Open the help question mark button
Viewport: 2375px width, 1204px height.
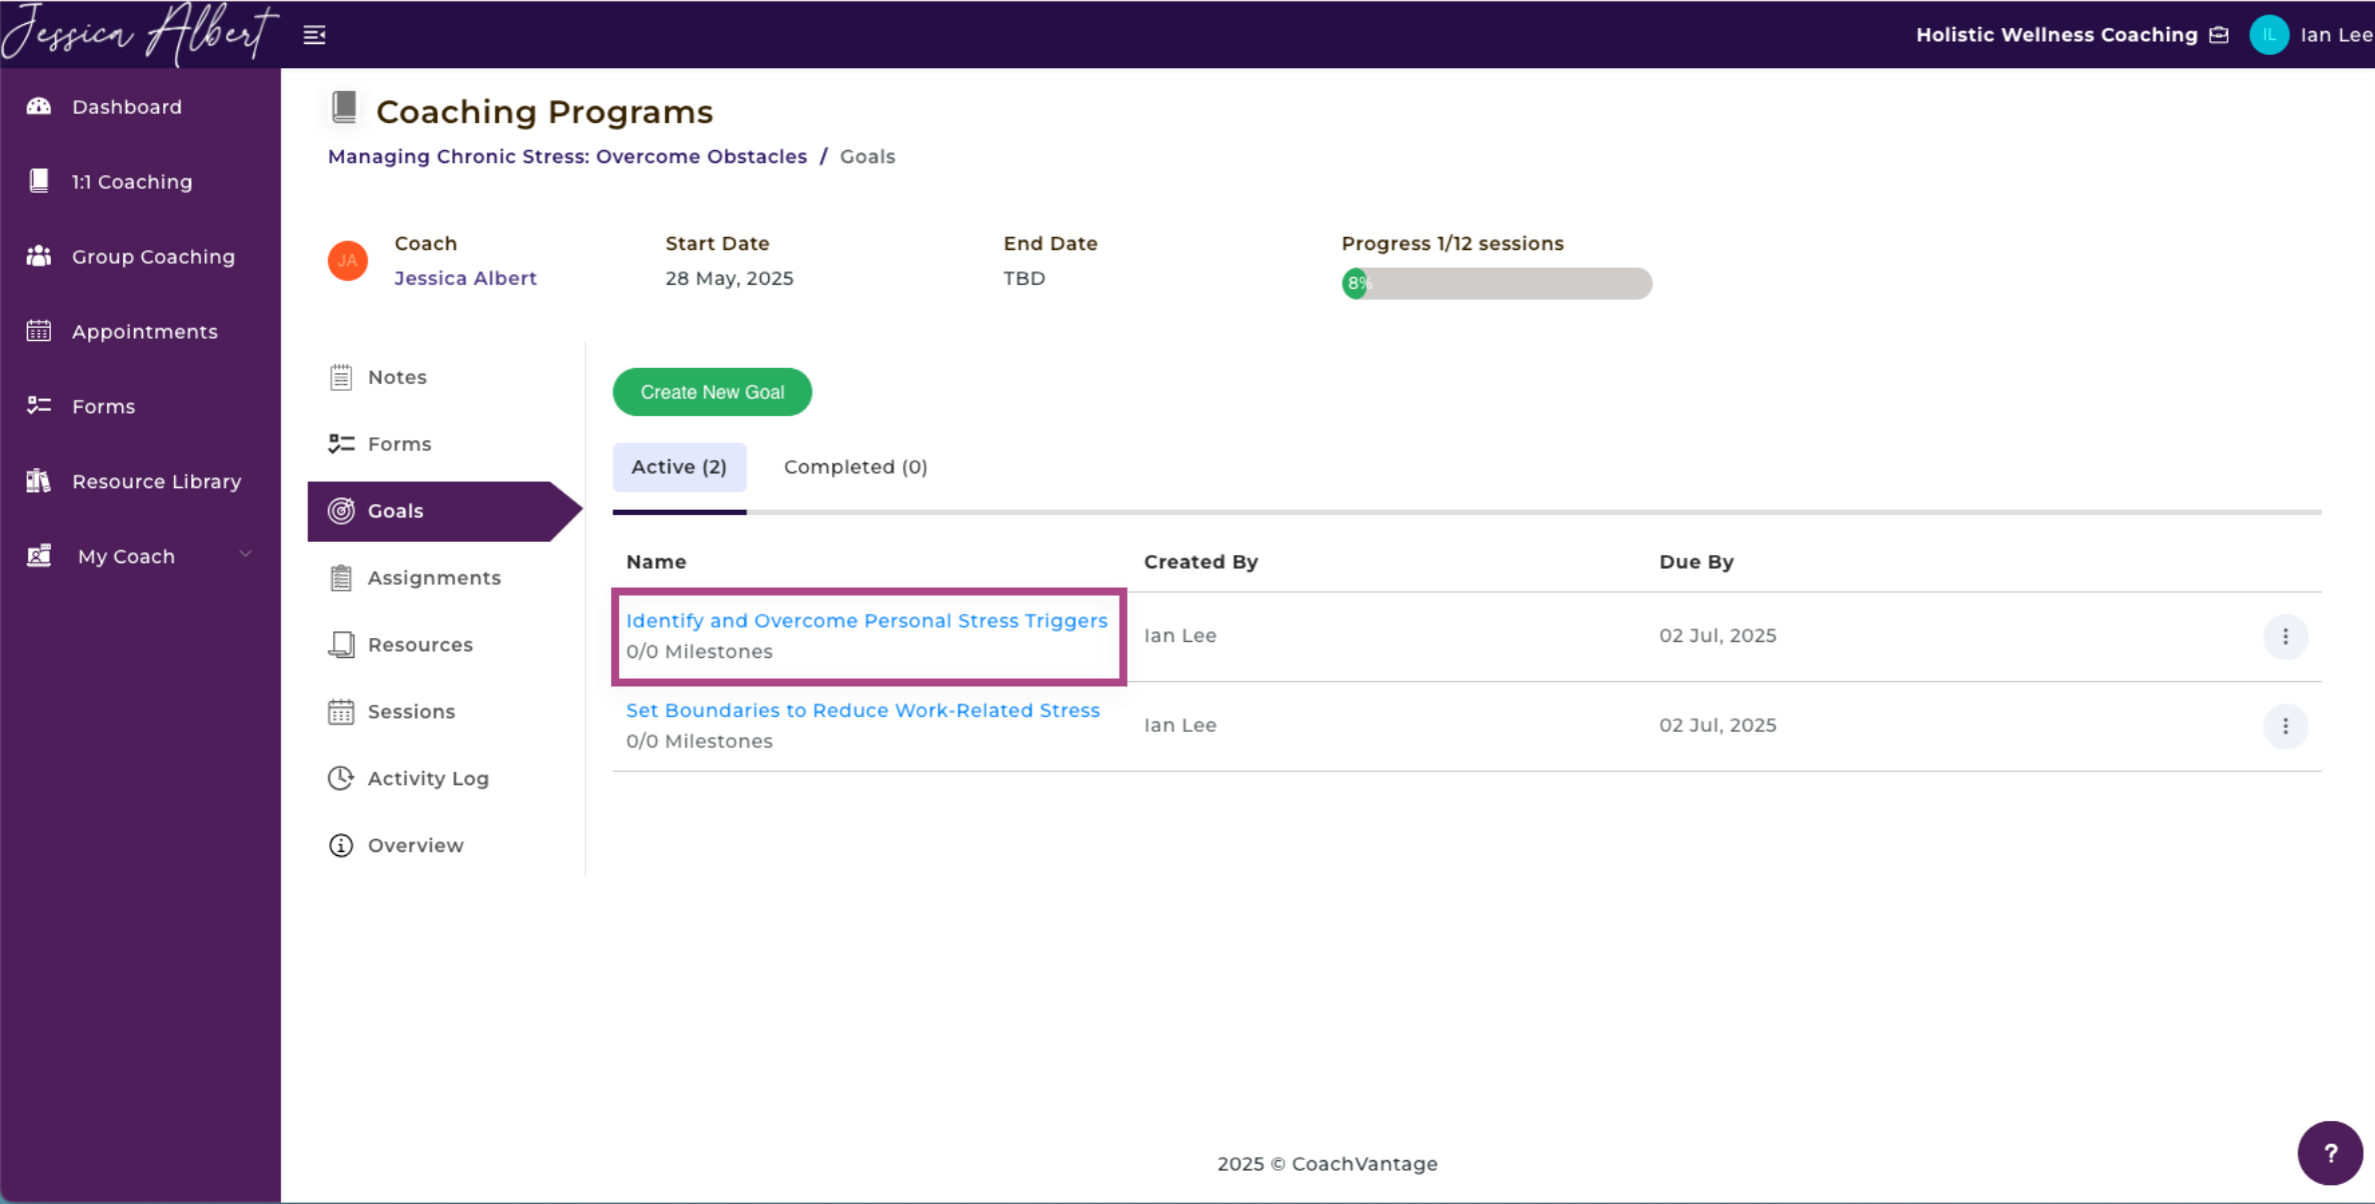(2330, 1153)
